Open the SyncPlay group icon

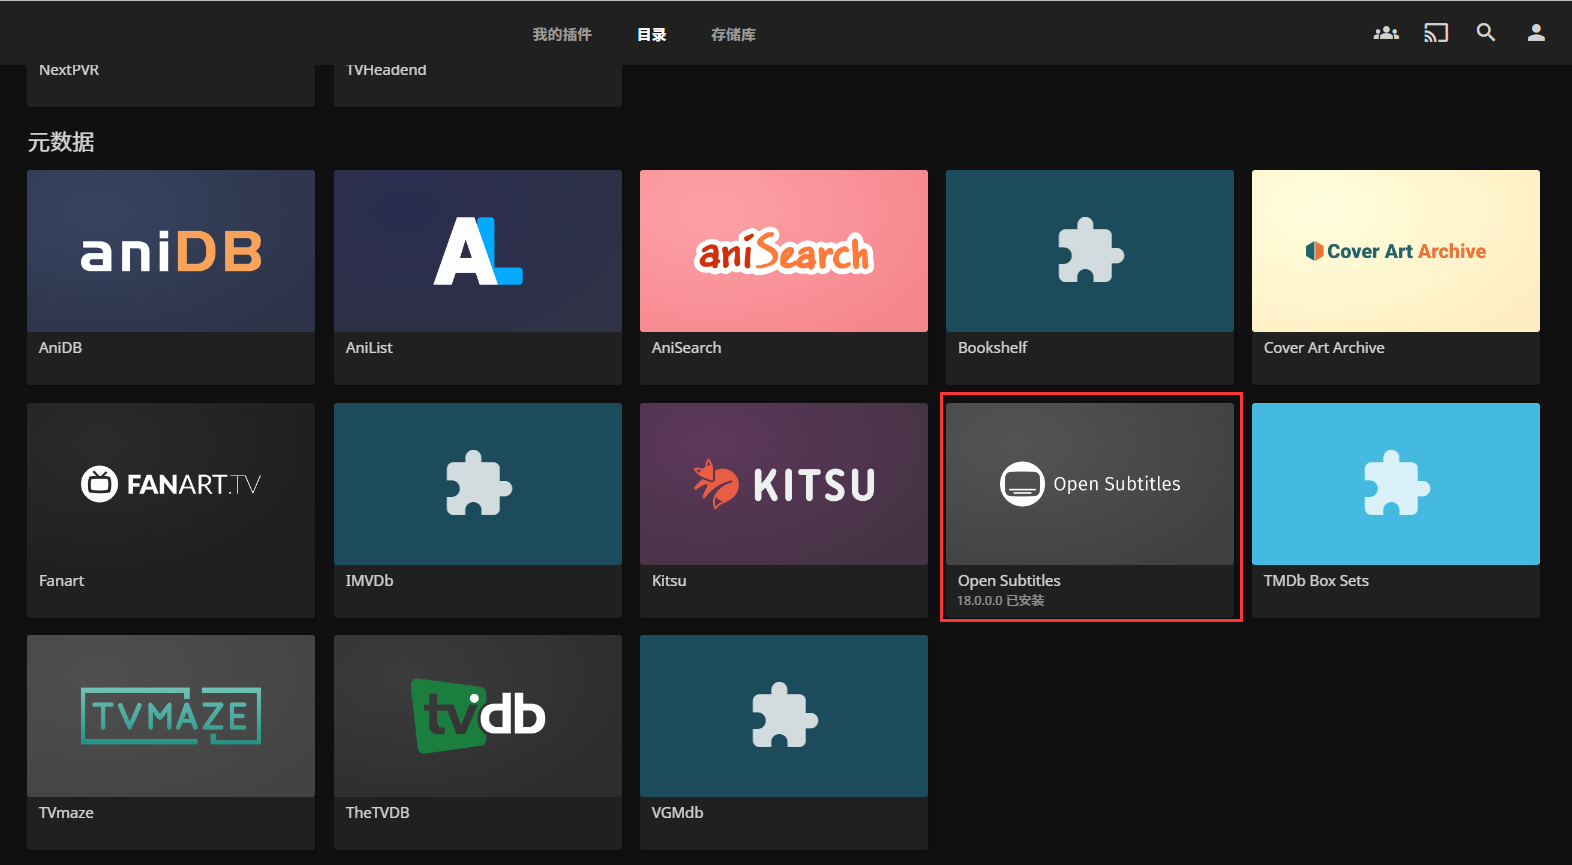tap(1386, 33)
